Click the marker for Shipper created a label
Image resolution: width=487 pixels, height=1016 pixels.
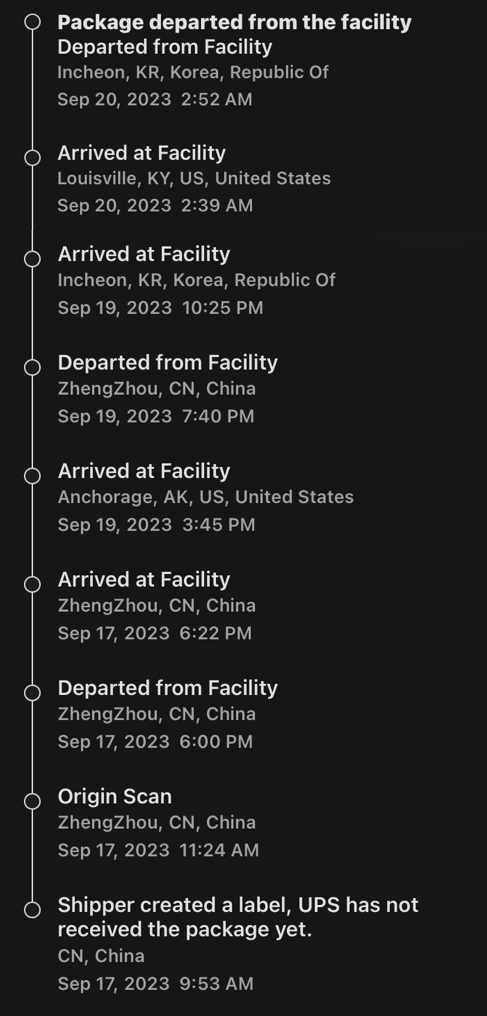pos(32,909)
